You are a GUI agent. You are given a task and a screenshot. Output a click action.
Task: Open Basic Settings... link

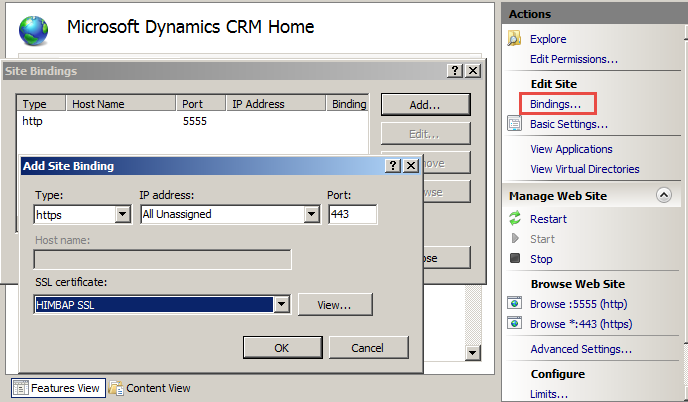point(569,124)
